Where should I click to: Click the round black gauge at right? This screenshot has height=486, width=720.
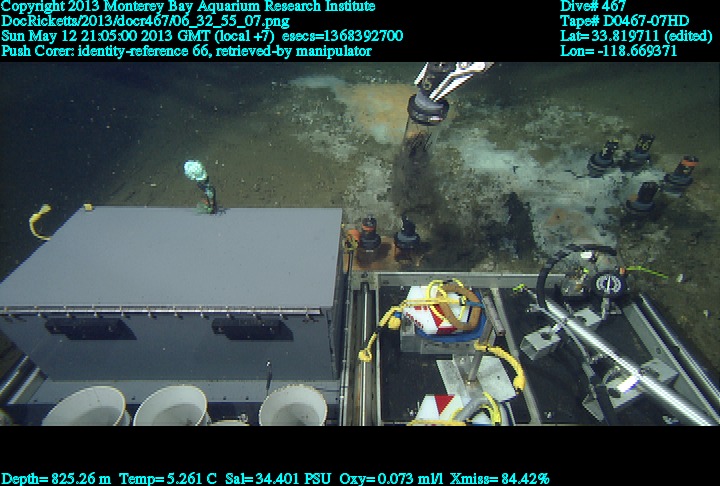click(x=607, y=283)
